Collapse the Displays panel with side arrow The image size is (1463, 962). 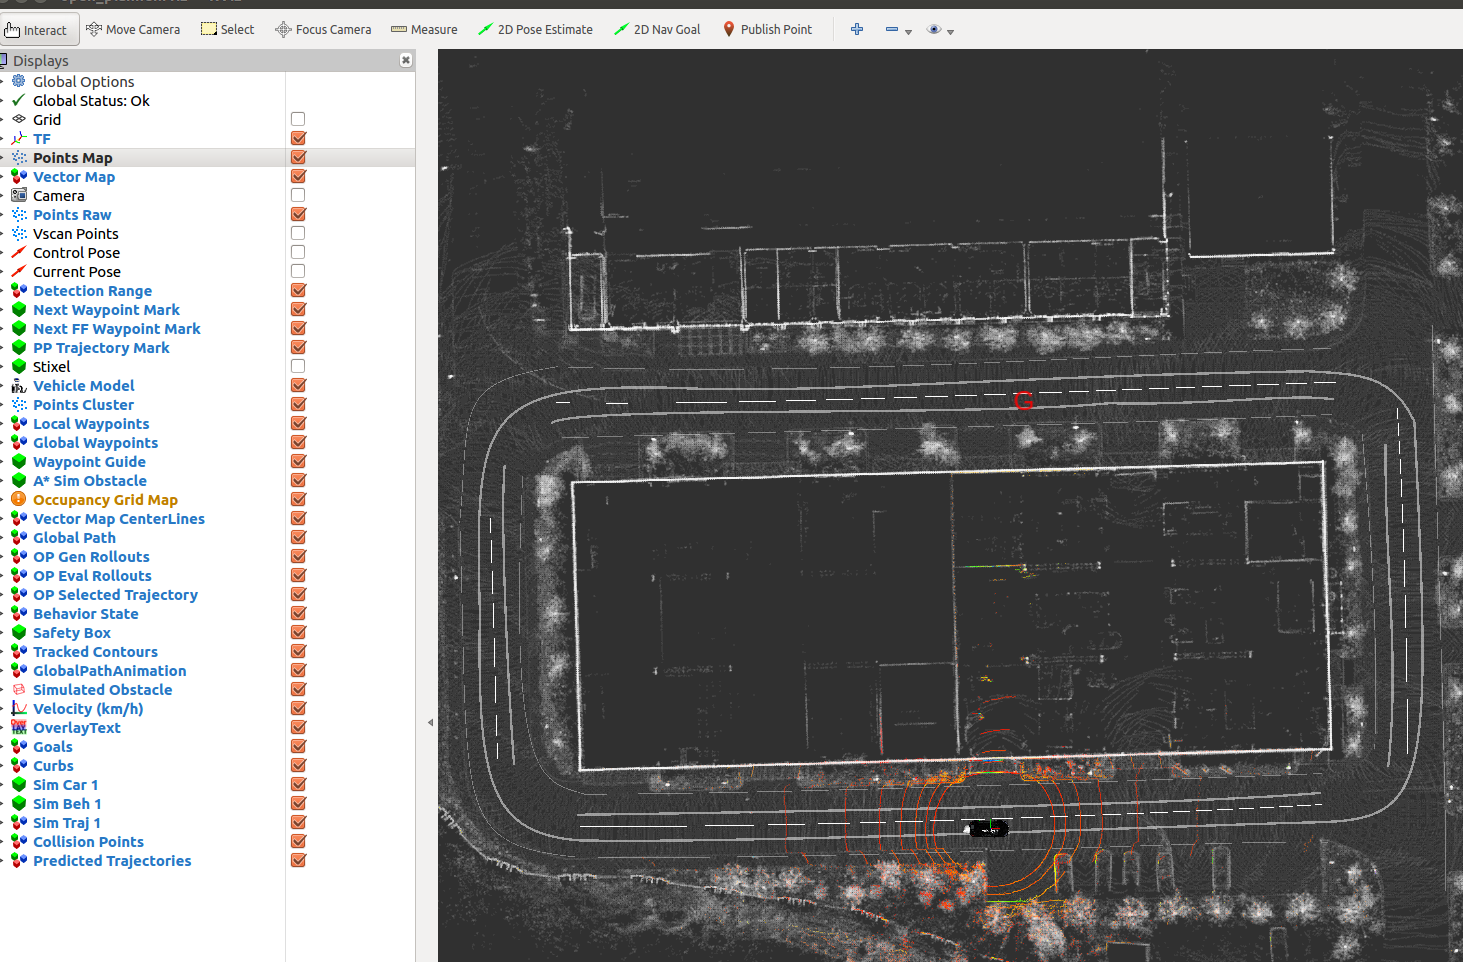[430, 721]
